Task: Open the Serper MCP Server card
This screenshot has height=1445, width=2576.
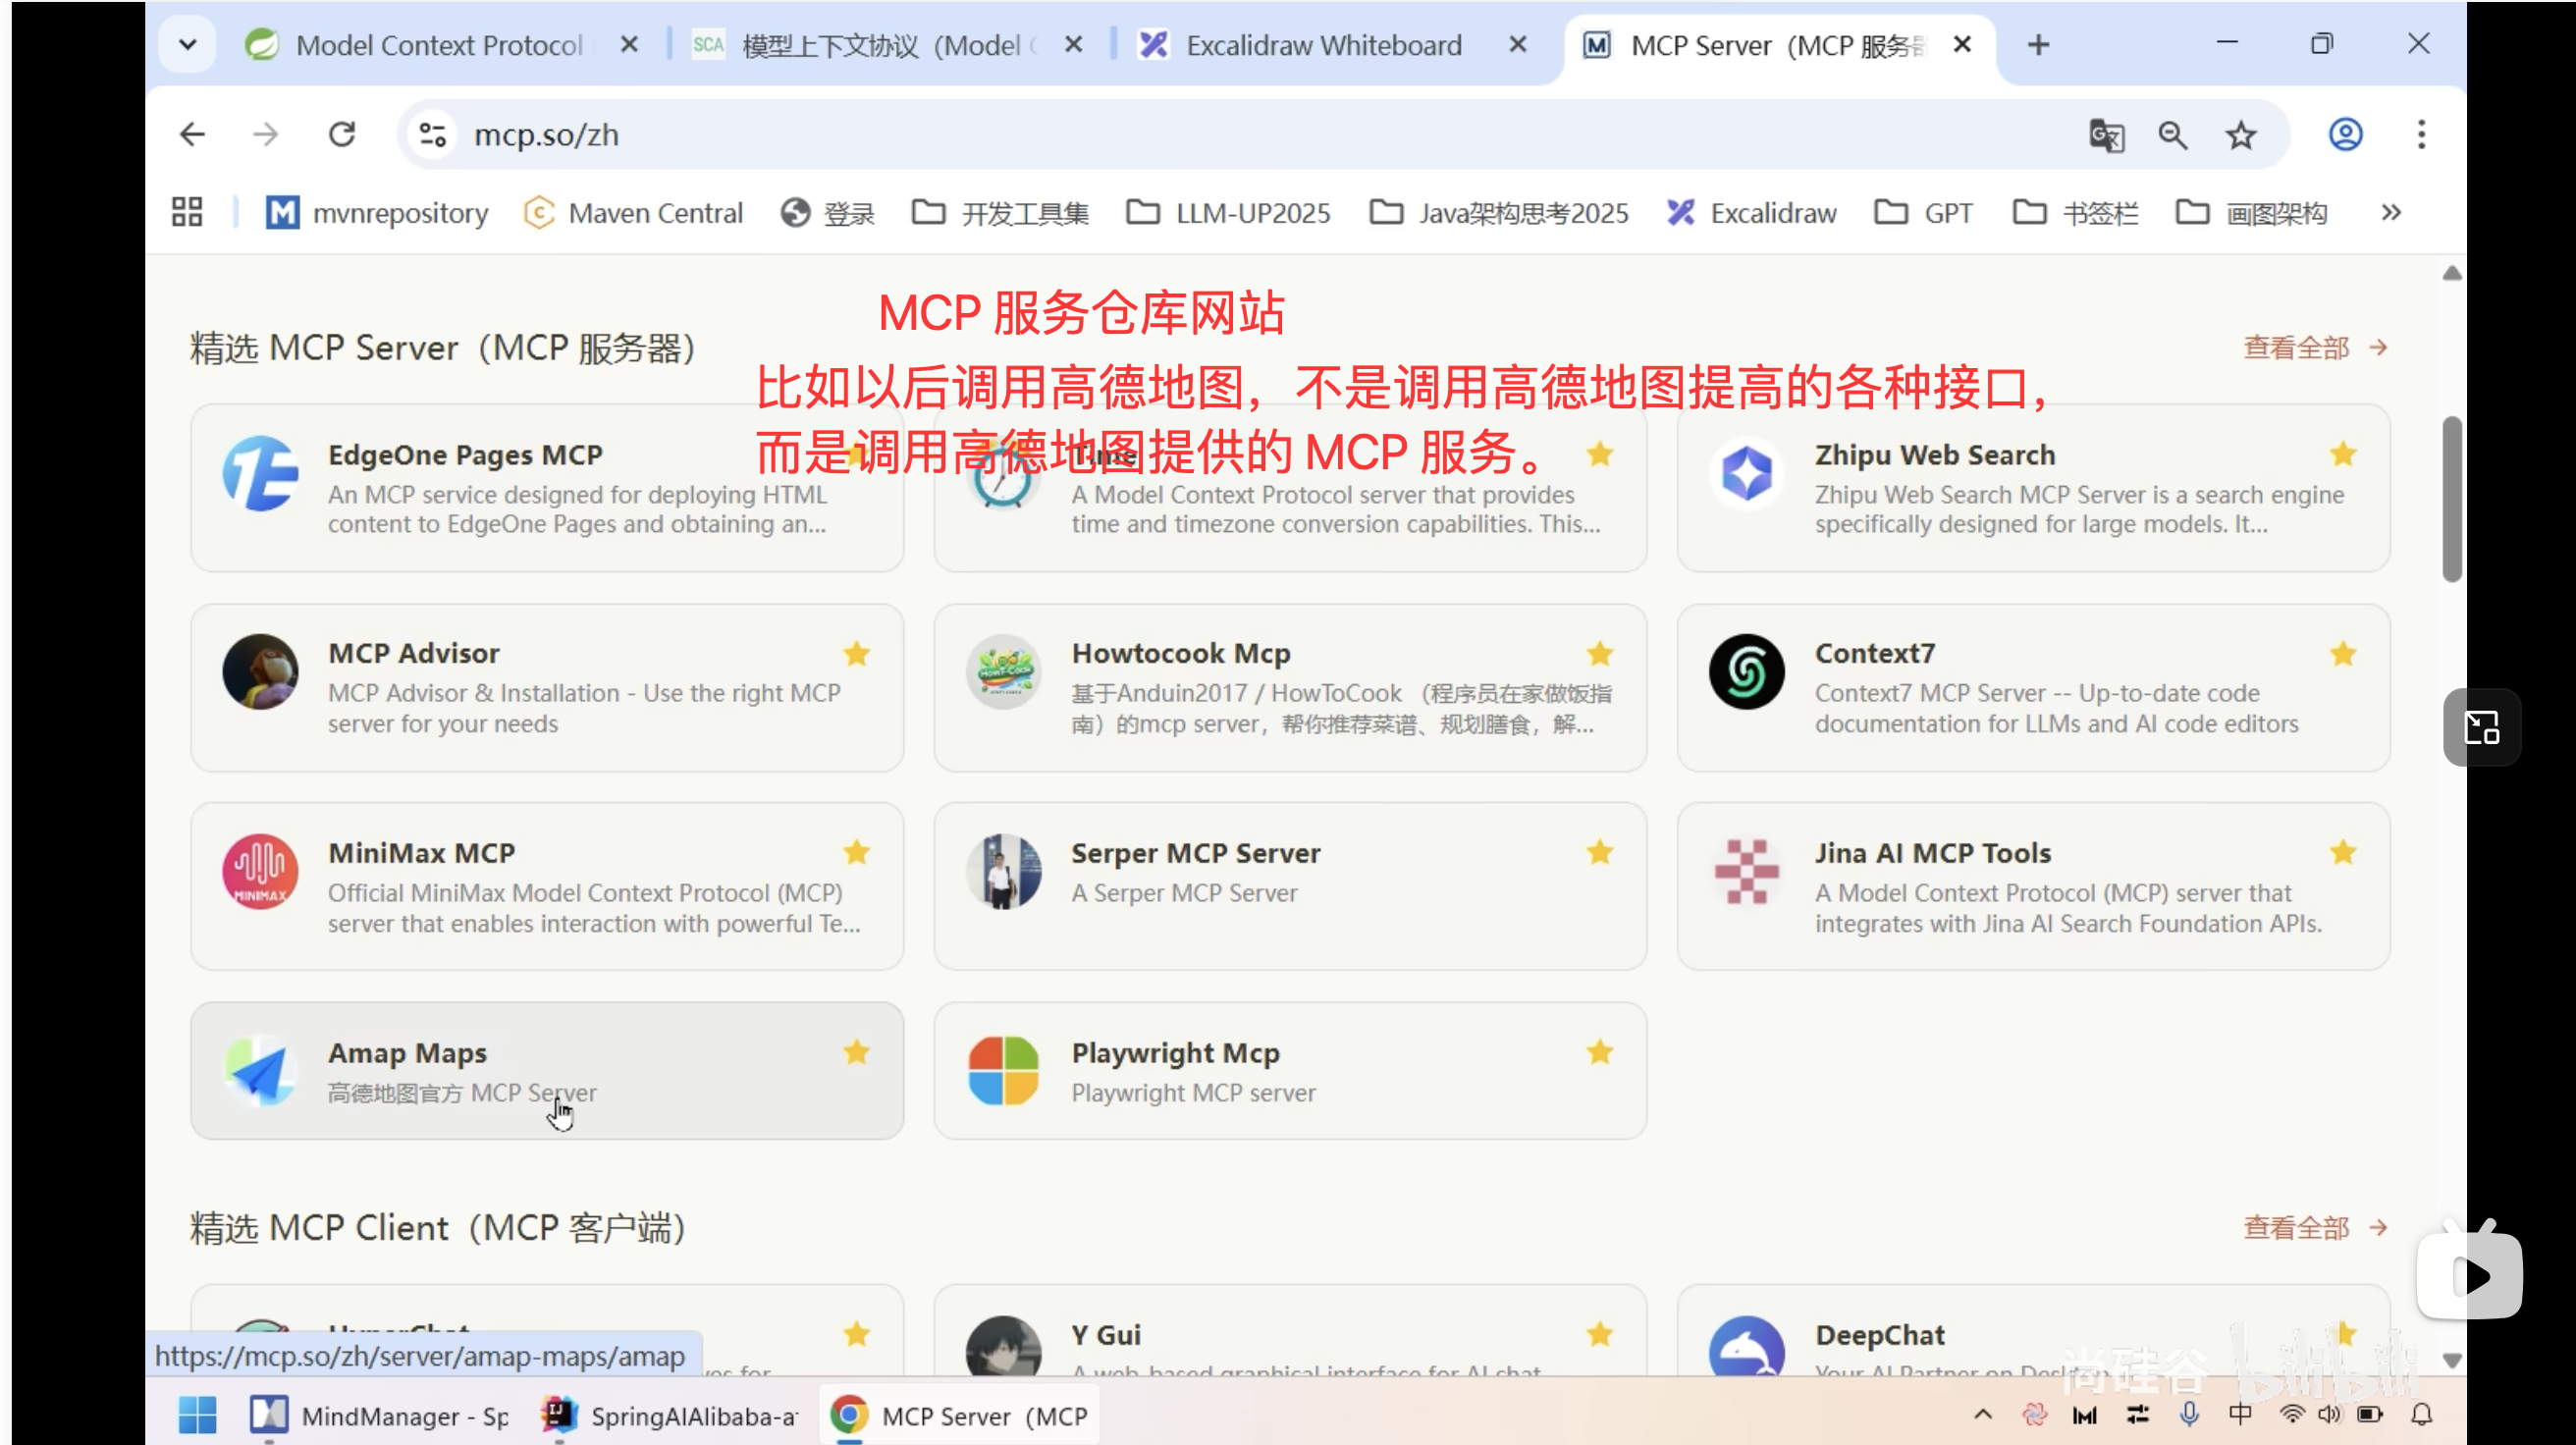Action: tap(1290, 886)
